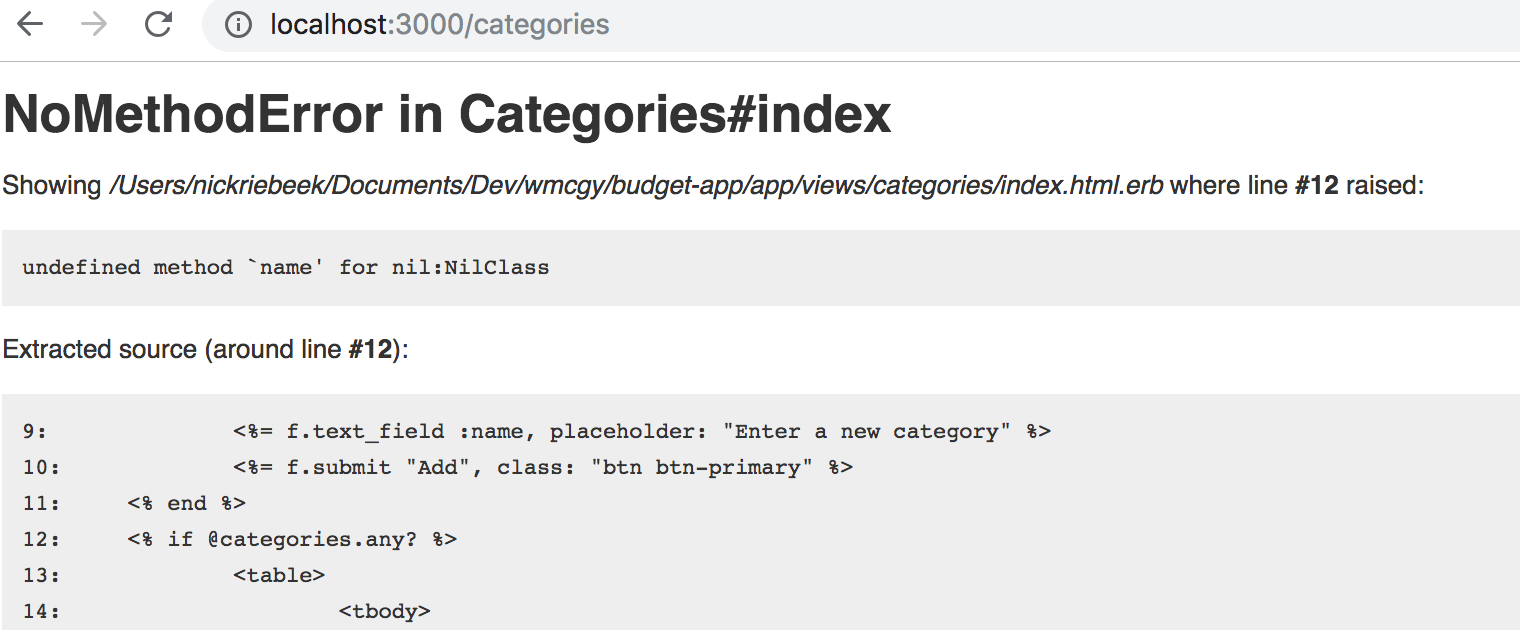Click the index.html.erb file path text
1520x630 pixels.
point(636,186)
